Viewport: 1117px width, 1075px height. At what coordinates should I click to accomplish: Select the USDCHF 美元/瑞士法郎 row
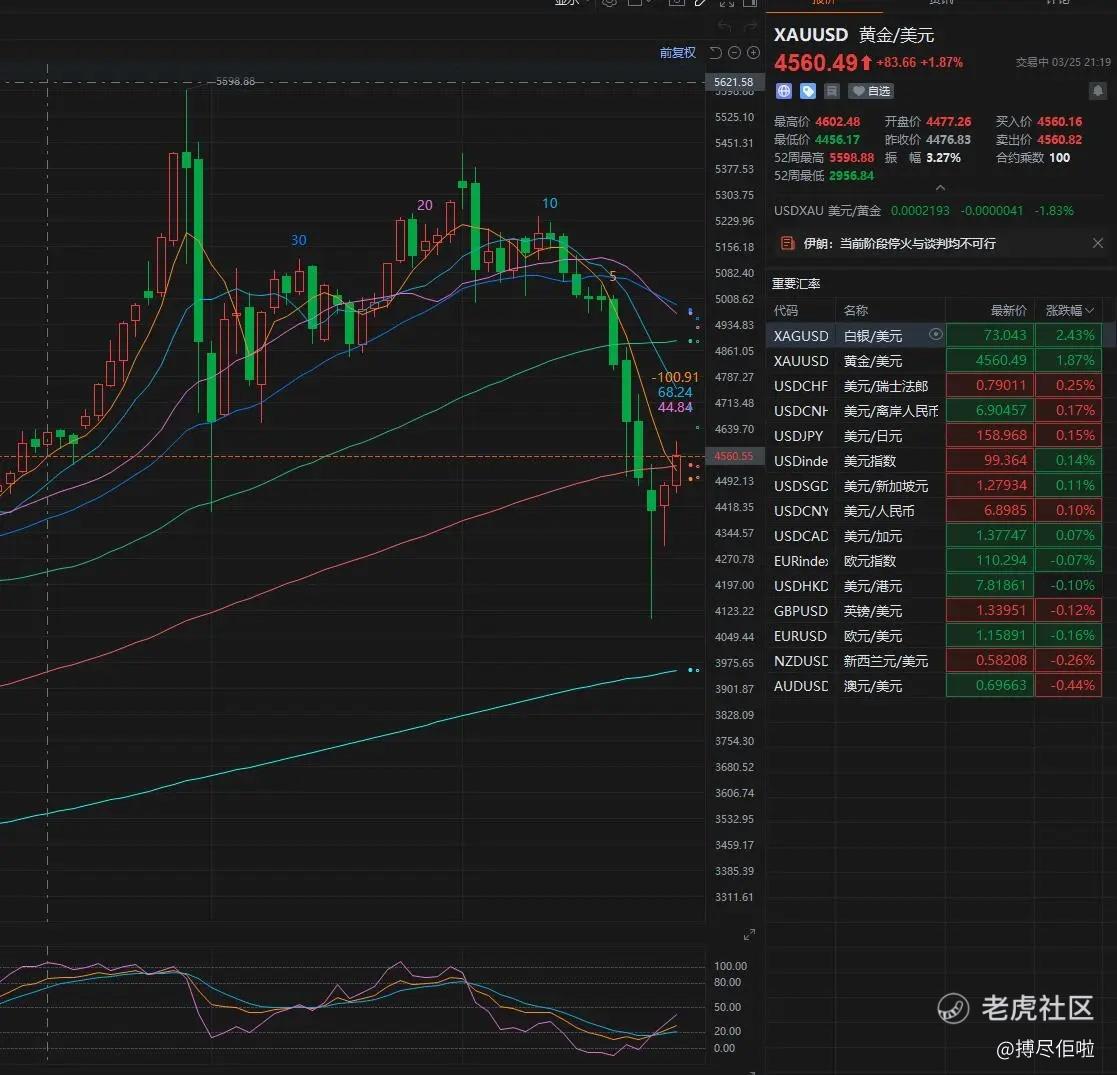(x=934, y=385)
